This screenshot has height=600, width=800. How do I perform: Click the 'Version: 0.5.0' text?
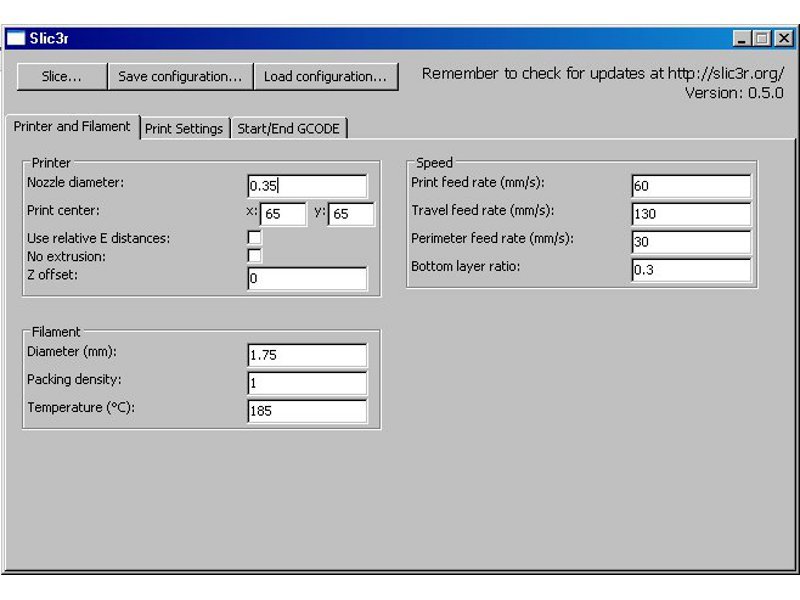pyautogui.click(x=734, y=93)
